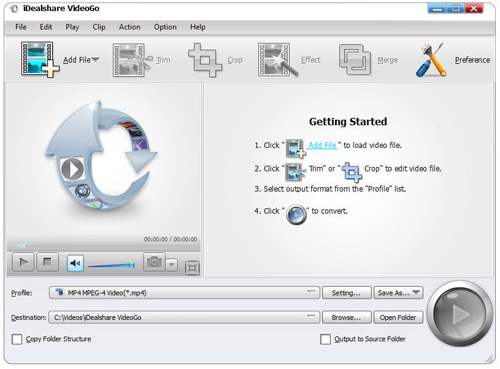Open the Action menu

tap(130, 27)
